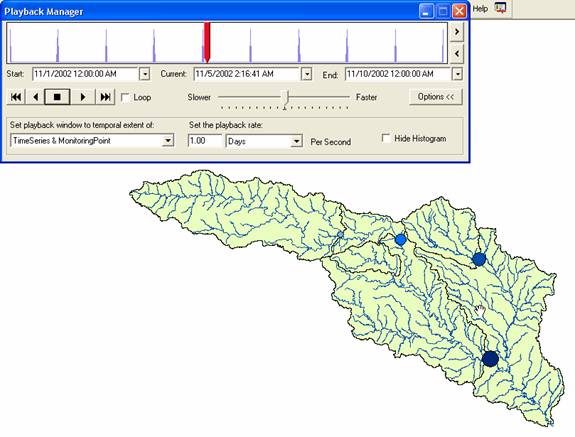Viewport: 575px width, 437px height.
Task: Enable the Loop checkbox
Action: click(x=125, y=98)
